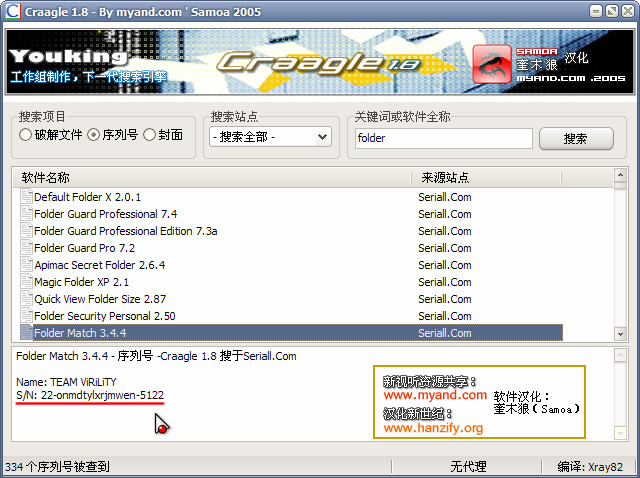Click the Craagle app icon in title bar

(x=12, y=11)
